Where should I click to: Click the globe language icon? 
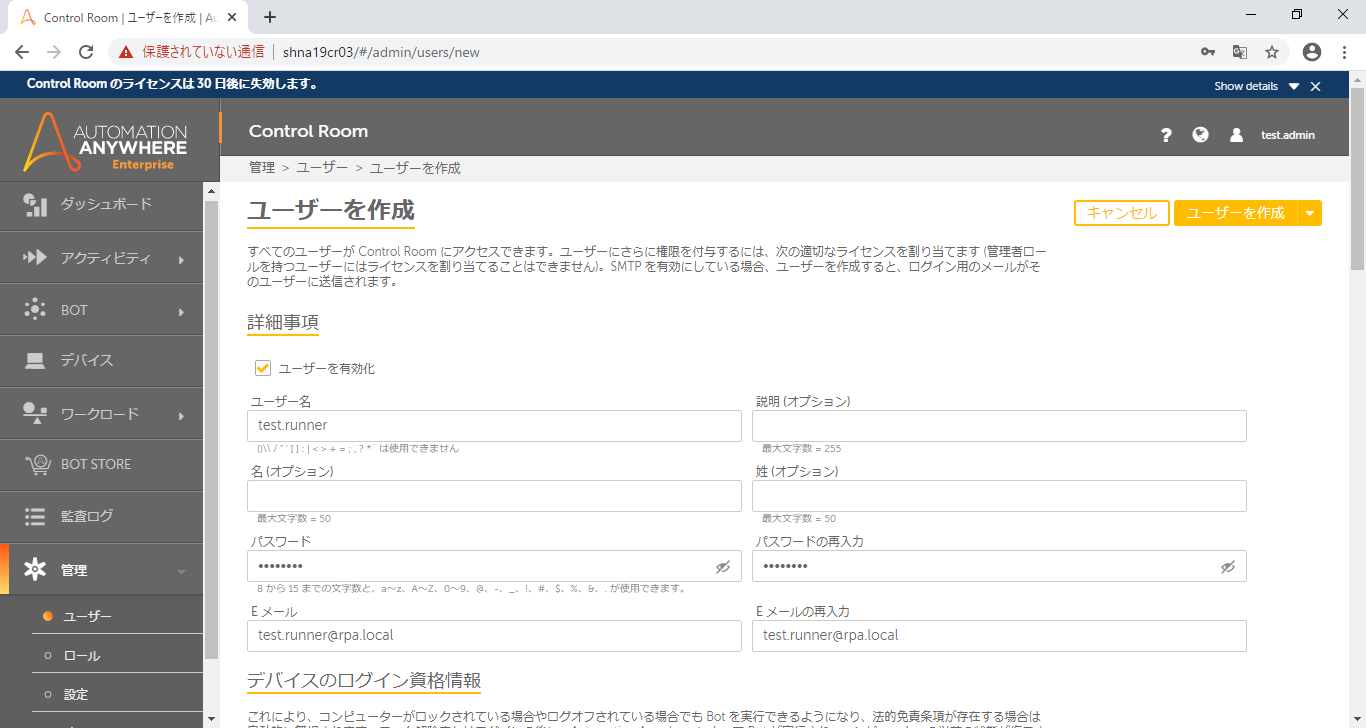pos(1201,134)
